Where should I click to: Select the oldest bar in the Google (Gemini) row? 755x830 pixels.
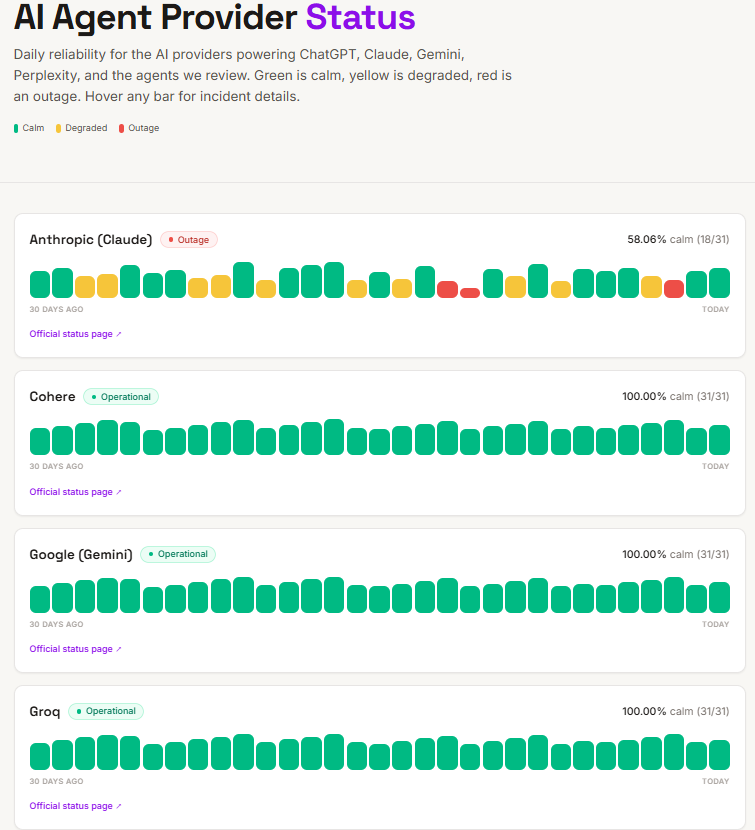pos(40,599)
